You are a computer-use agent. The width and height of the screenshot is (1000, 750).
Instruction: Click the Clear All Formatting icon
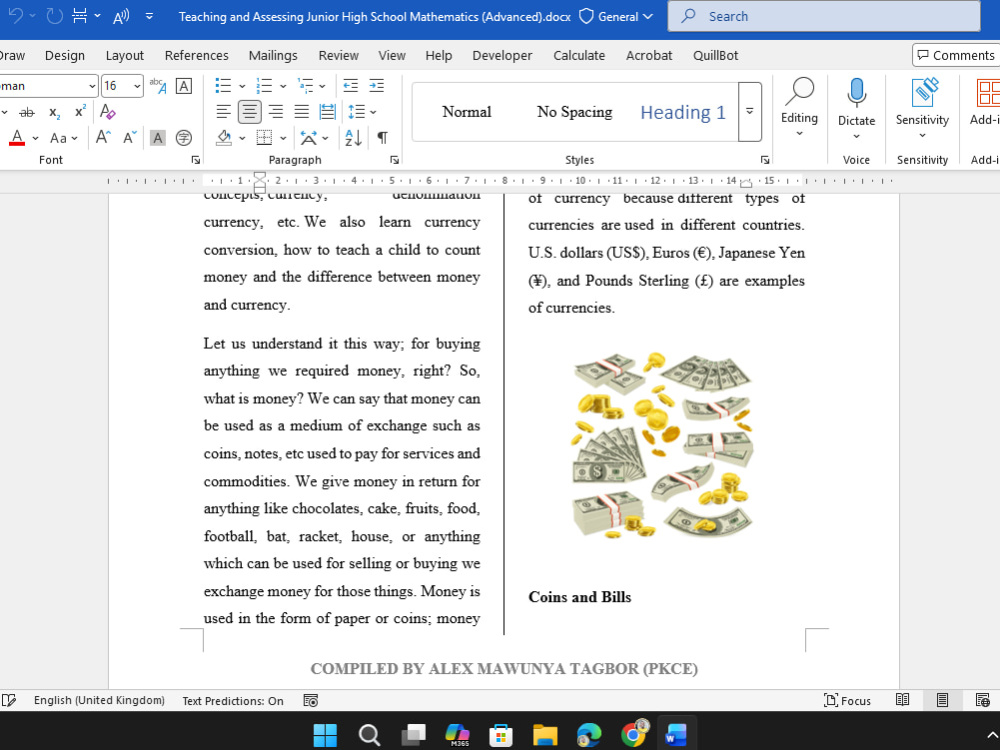(108, 112)
